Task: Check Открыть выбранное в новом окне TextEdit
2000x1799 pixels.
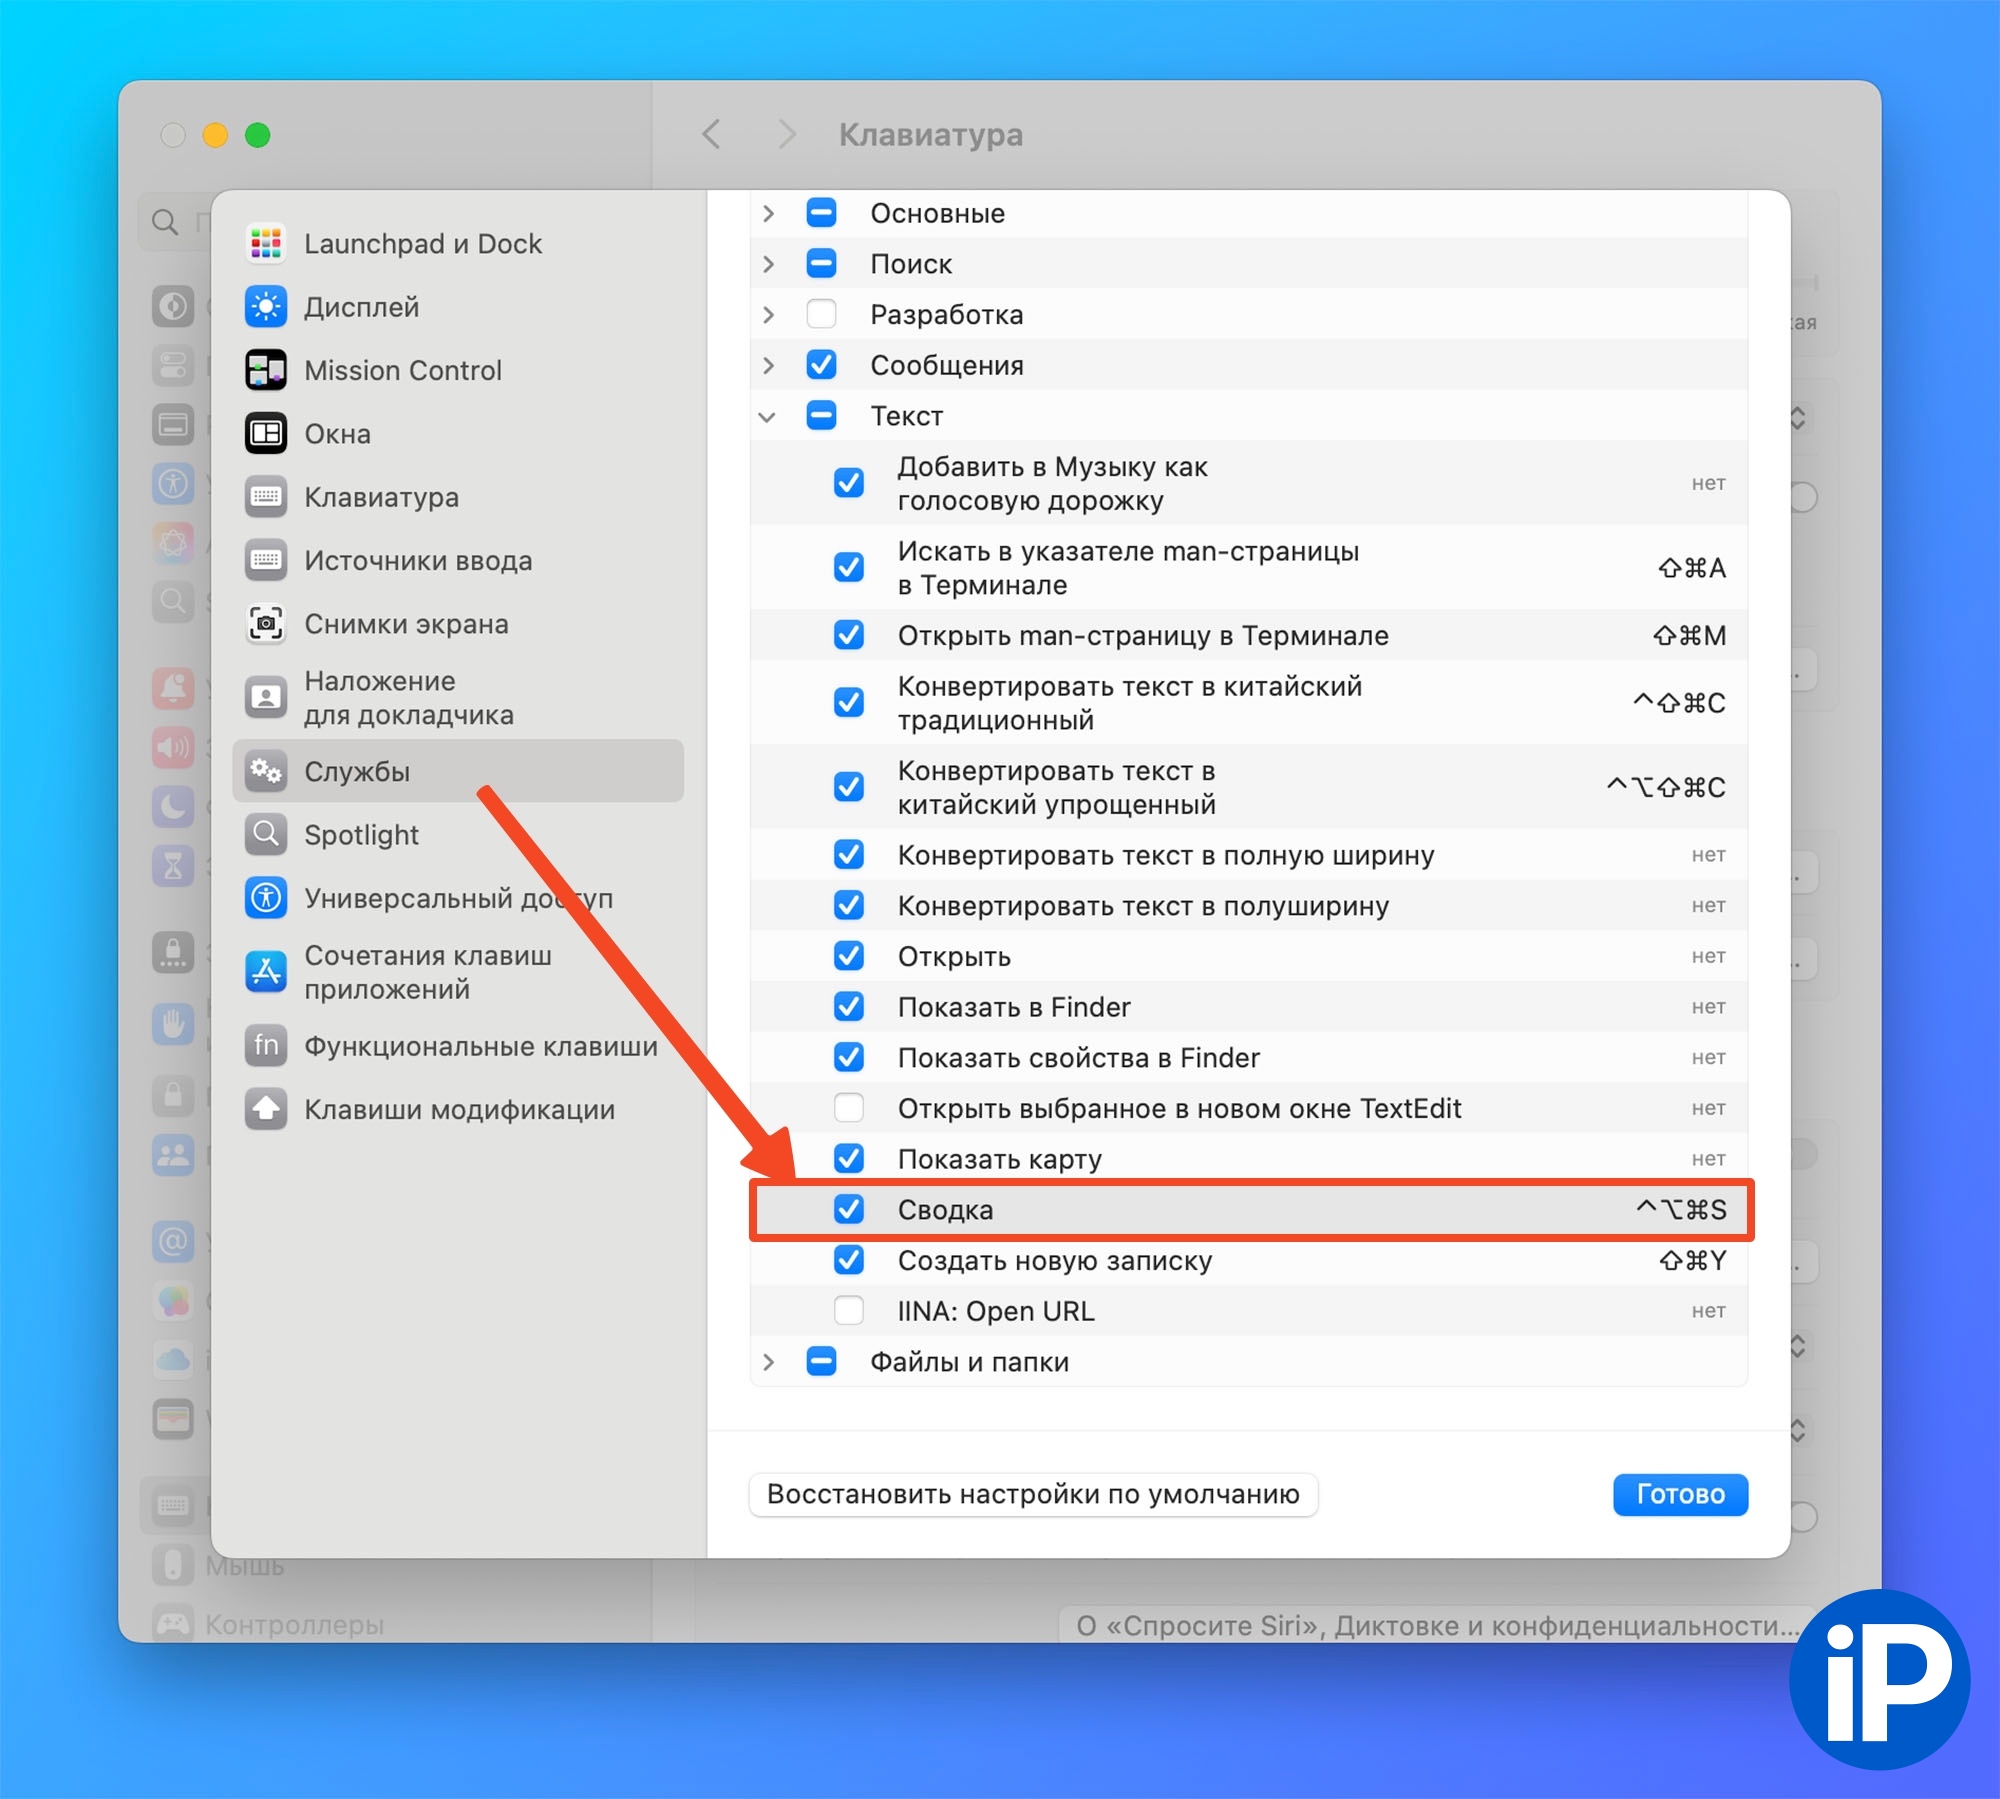Action: pos(849,1108)
